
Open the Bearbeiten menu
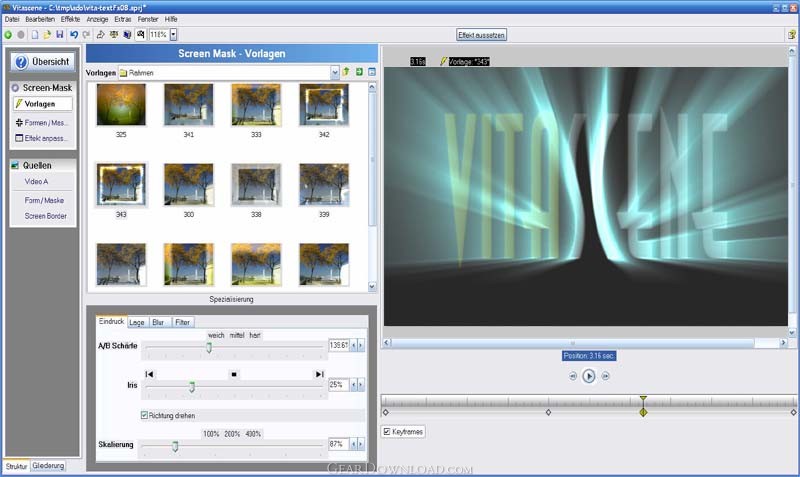[x=40, y=19]
